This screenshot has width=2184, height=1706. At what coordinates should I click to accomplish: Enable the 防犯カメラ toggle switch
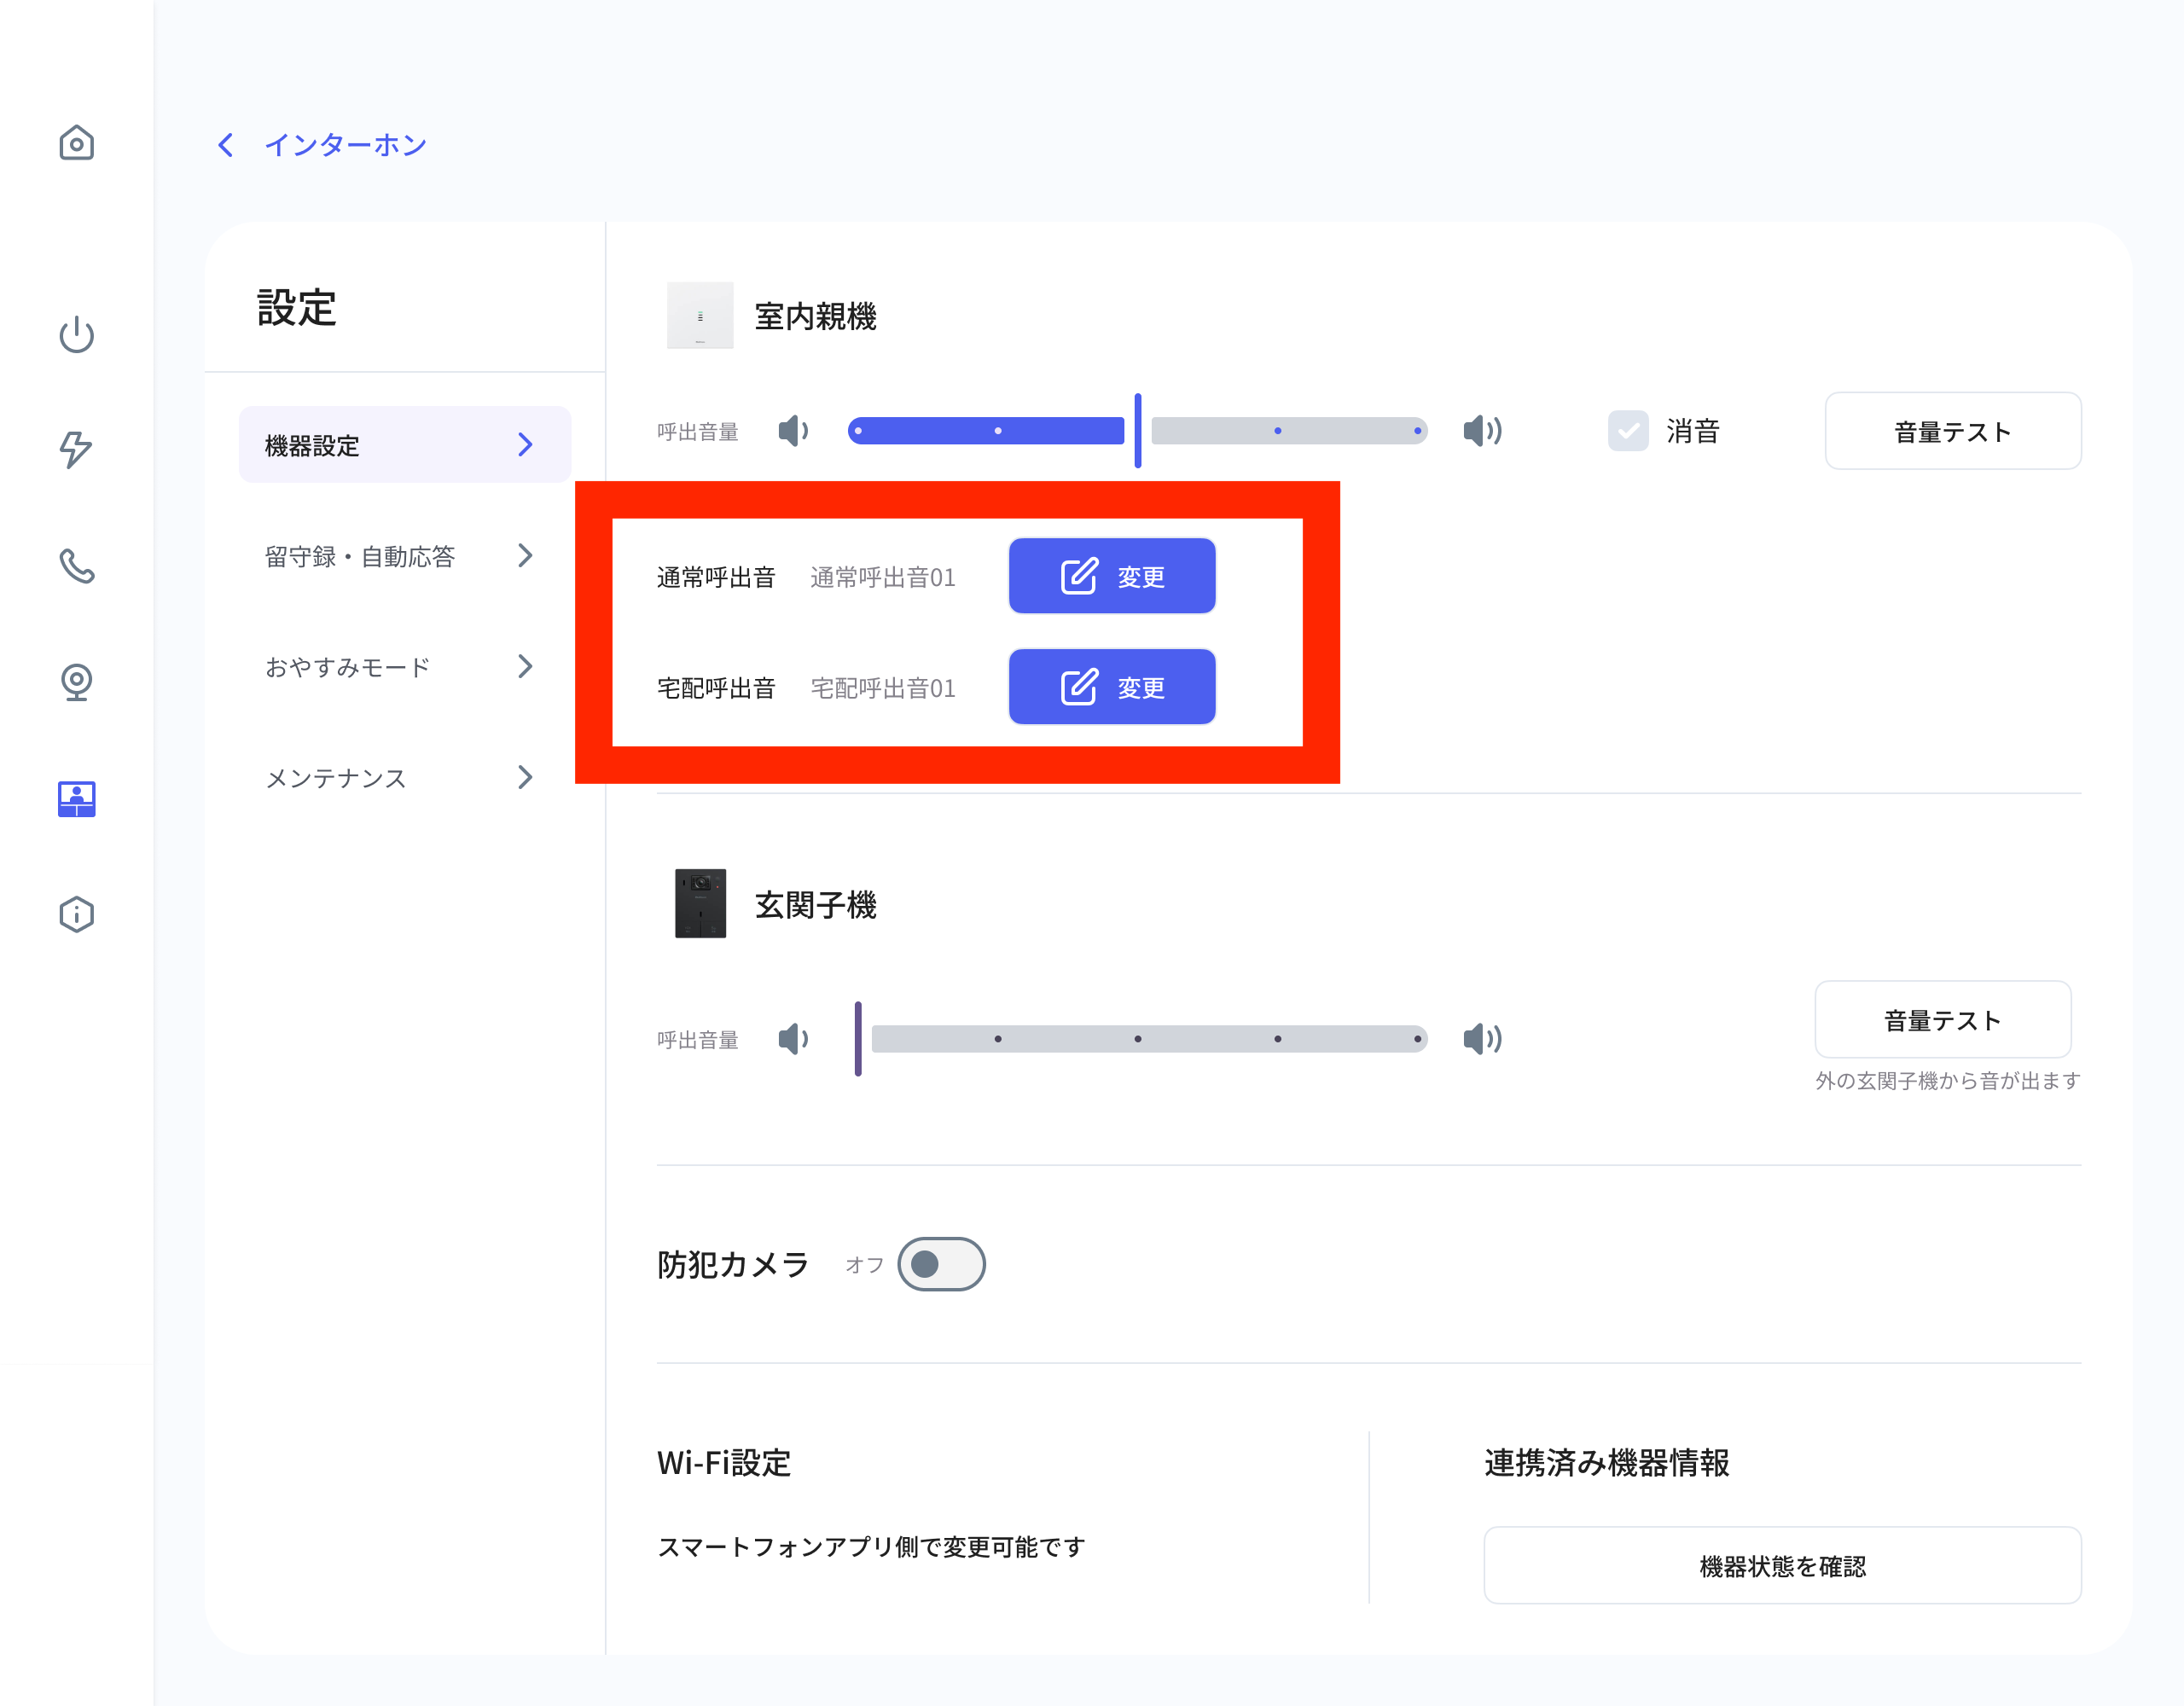coord(941,1264)
